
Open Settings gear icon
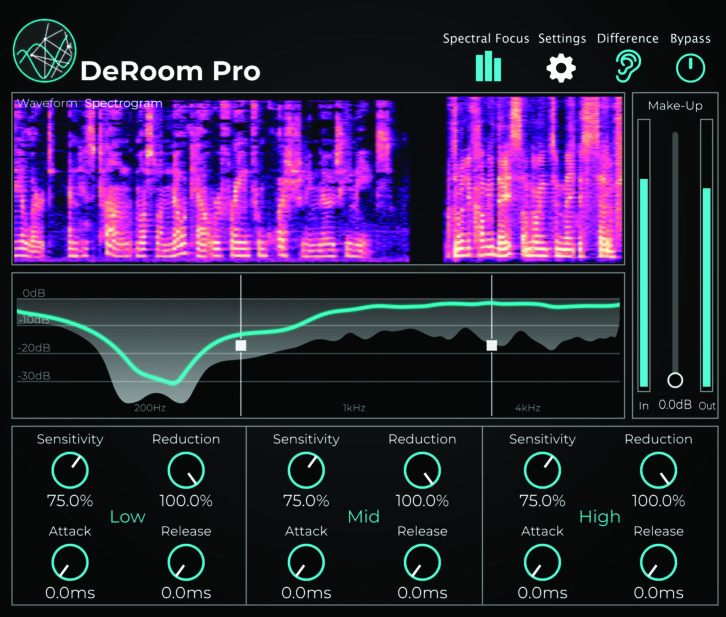(x=561, y=68)
